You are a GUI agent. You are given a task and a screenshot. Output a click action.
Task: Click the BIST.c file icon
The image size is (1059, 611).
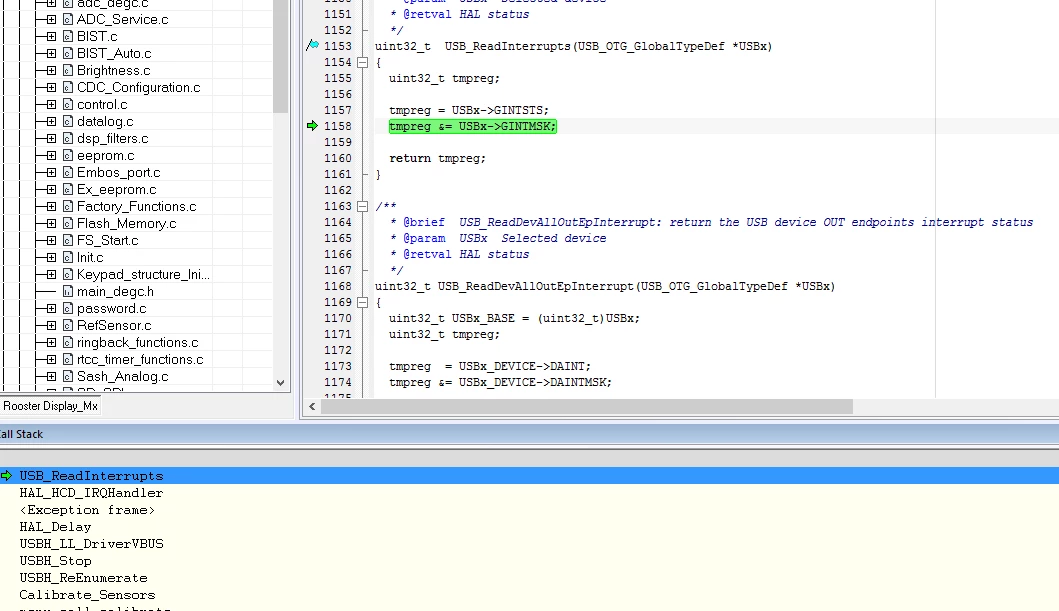click(68, 36)
